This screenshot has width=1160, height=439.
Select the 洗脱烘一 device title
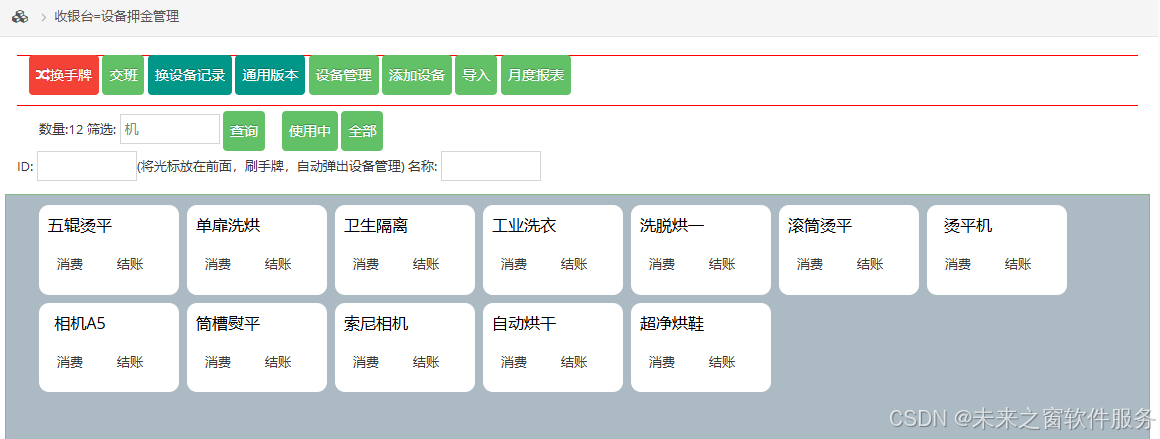coord(672,226)
